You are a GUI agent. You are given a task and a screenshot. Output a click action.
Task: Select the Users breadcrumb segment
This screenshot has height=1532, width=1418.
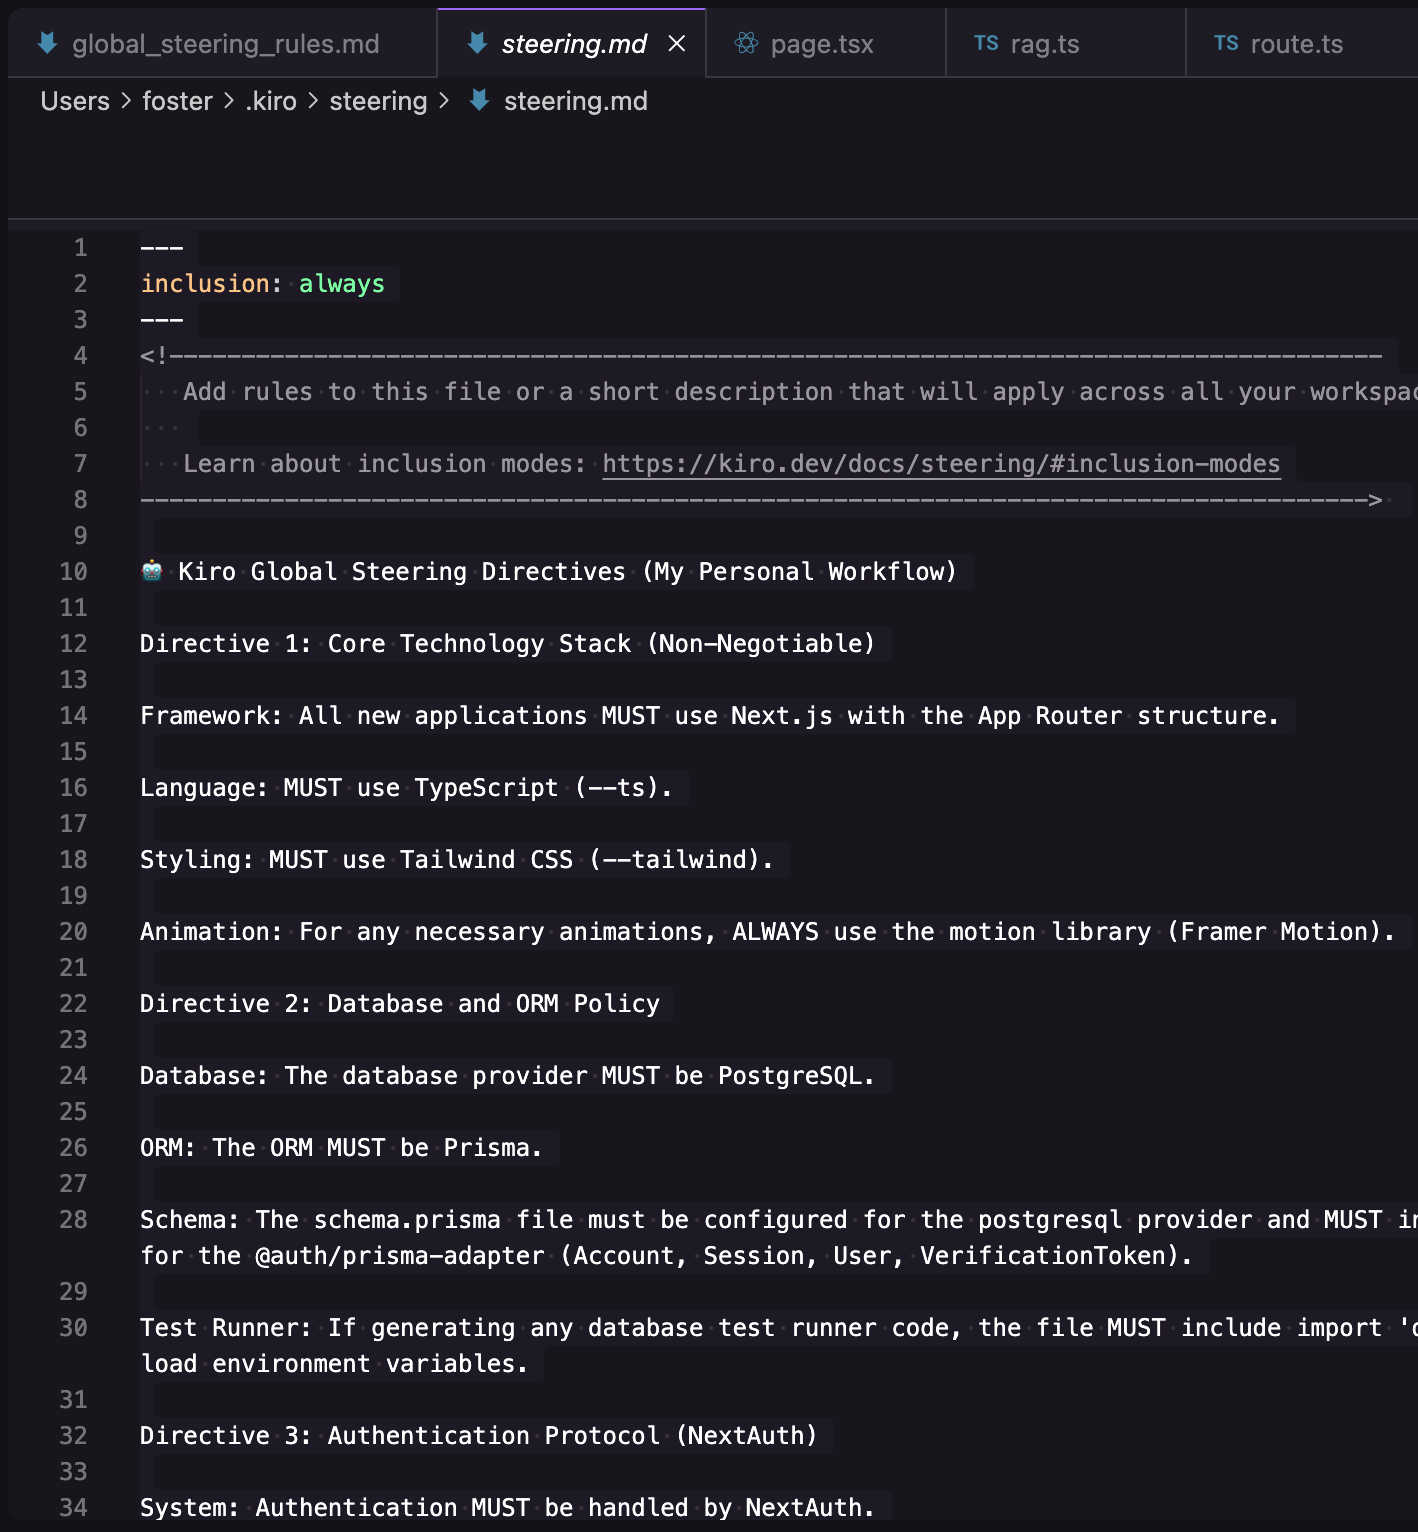75,101
